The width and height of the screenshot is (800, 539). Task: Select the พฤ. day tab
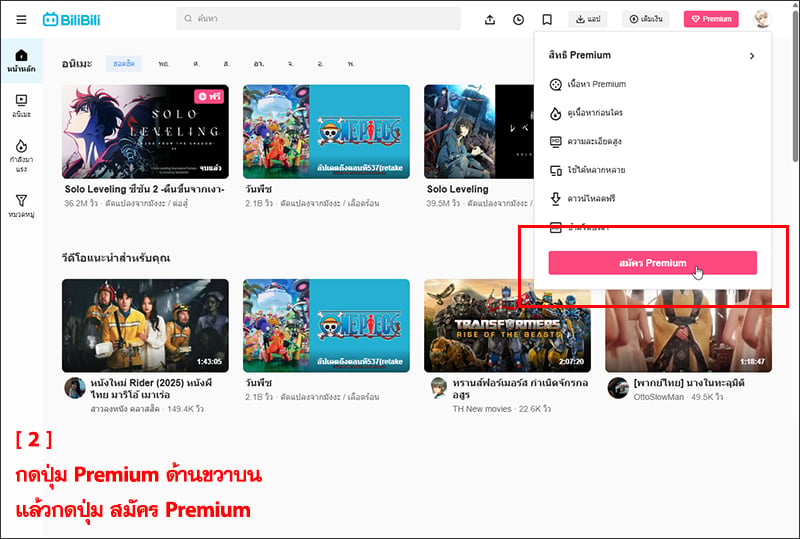point(164,64)
